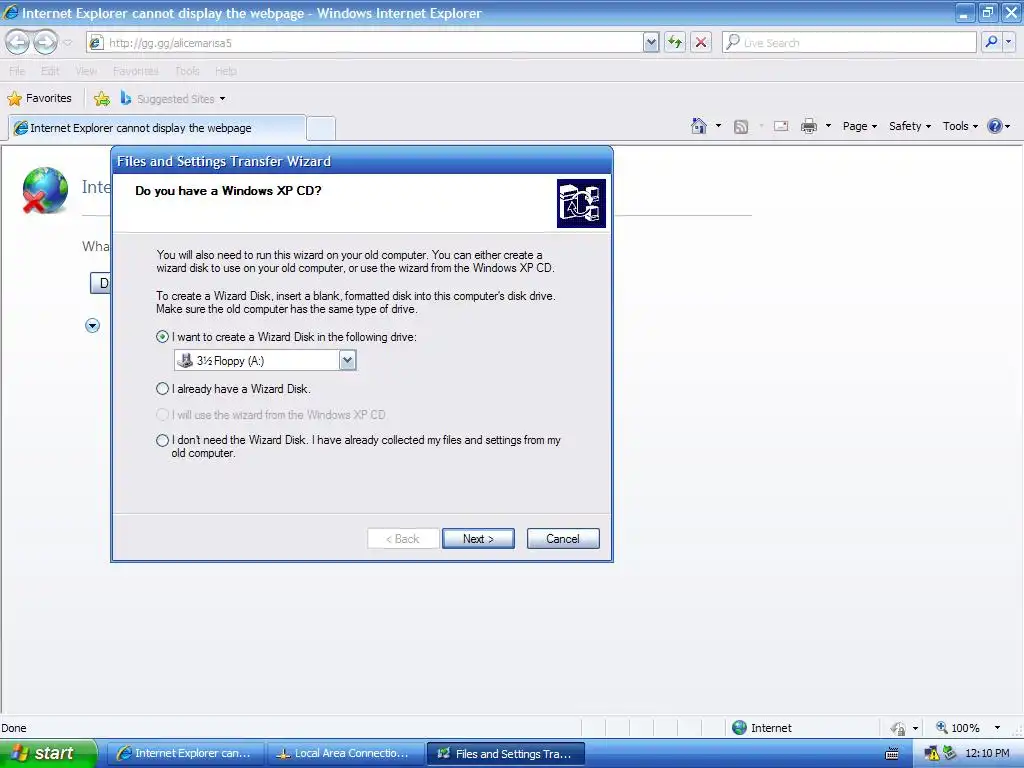
Task: Click the Add to Favorites Bar icon
Action: (x=102, y=99)
